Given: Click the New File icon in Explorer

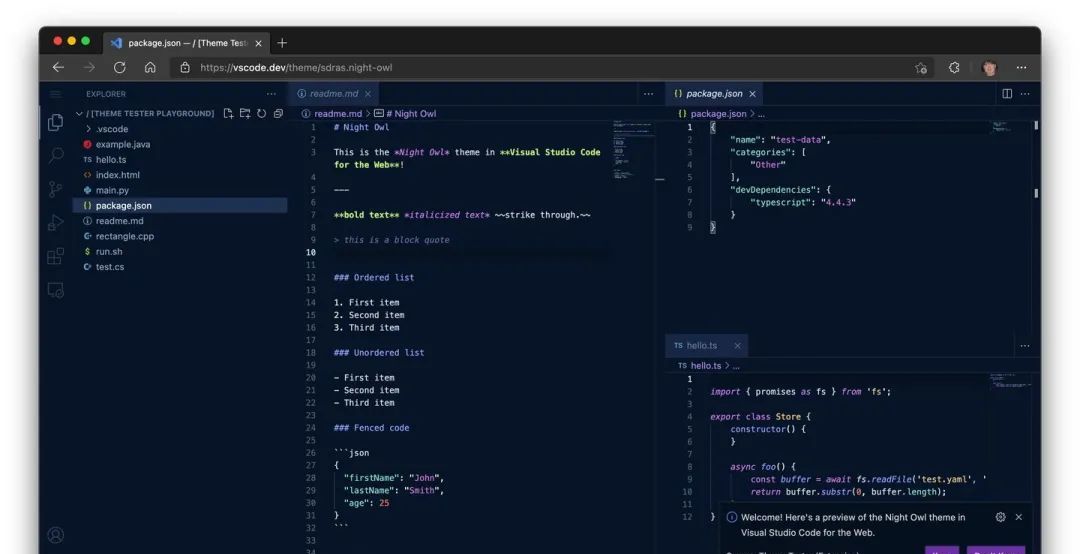Looking at the screenshot, I should (x=228, y=114).
